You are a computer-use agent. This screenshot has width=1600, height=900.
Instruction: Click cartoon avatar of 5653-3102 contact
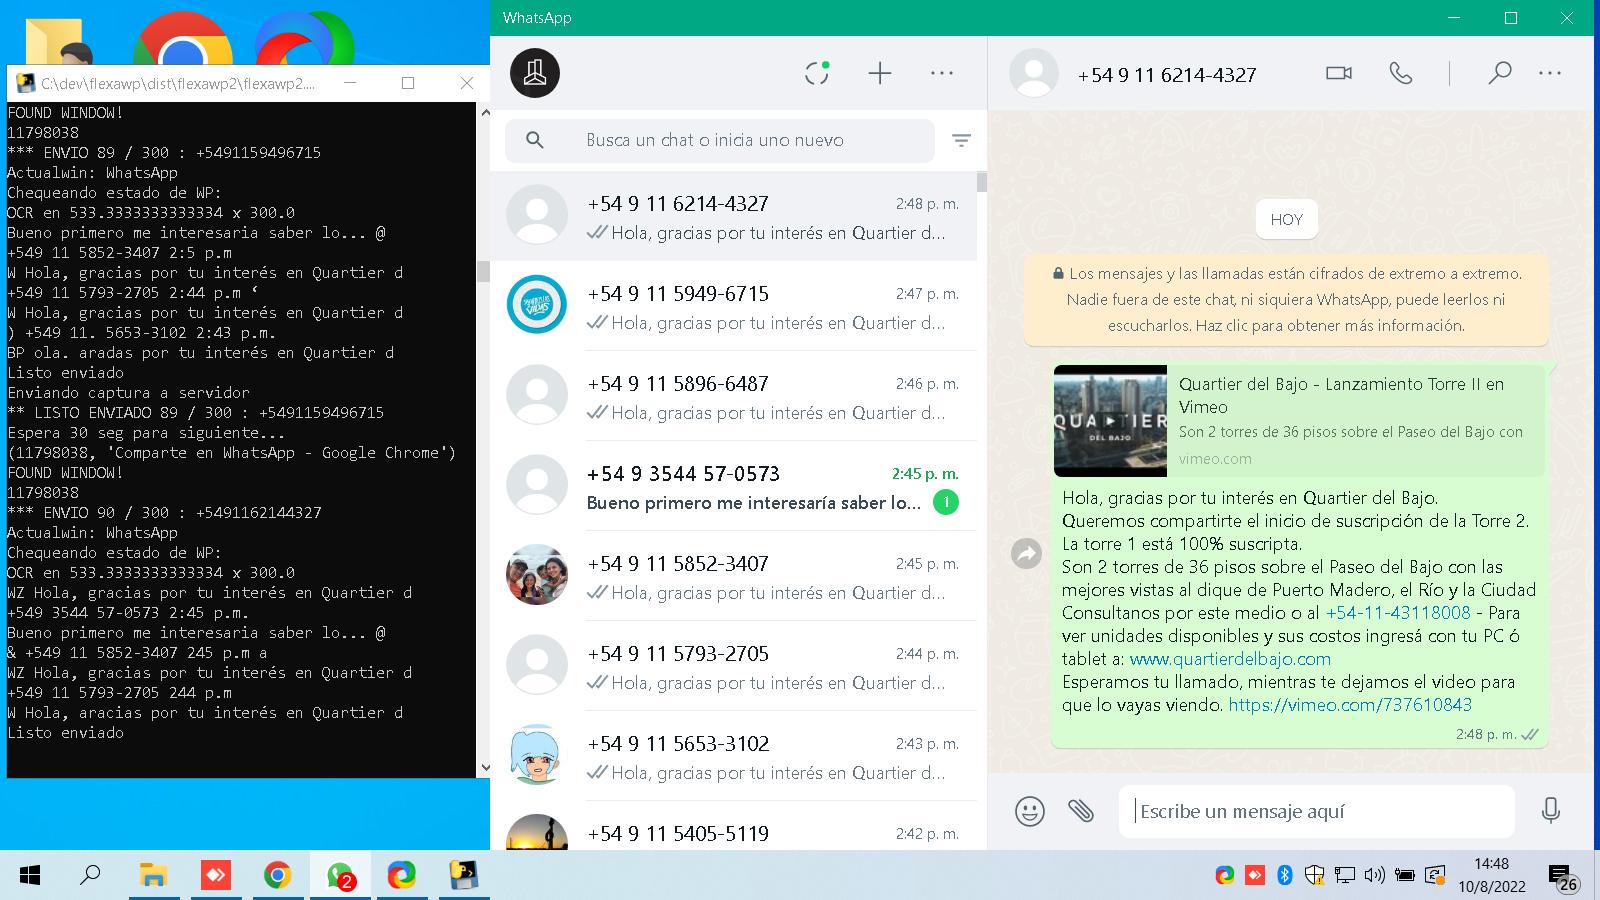(537, 754)
